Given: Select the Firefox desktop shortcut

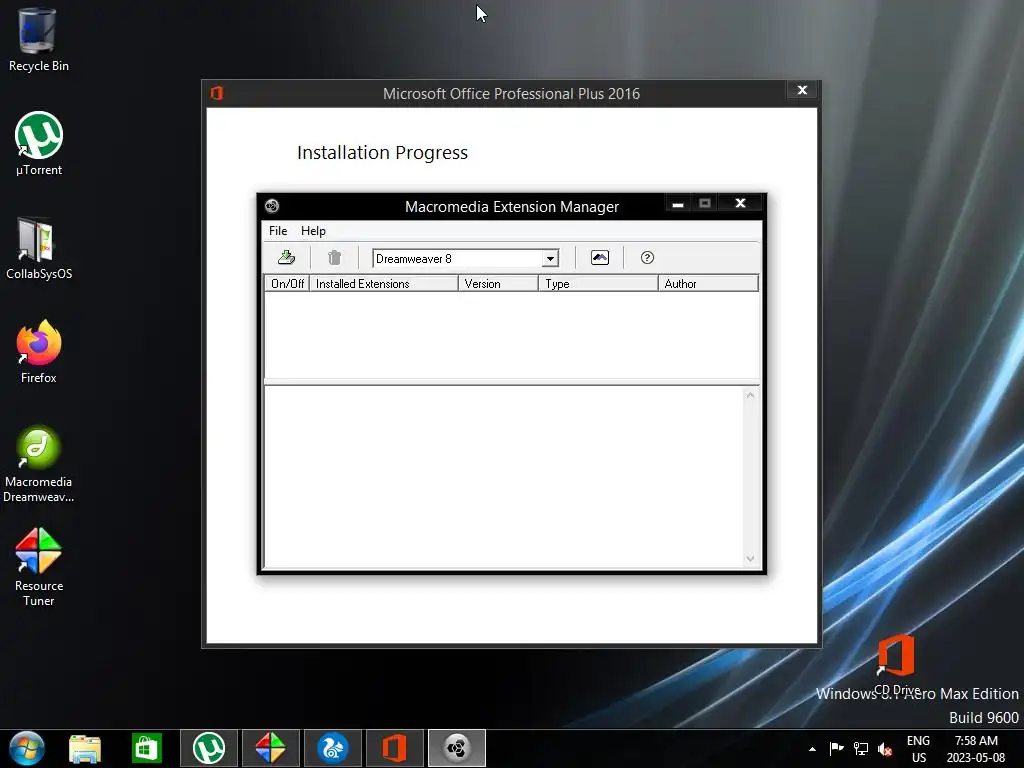Looking at the screenshot, I should pos(39,352).
